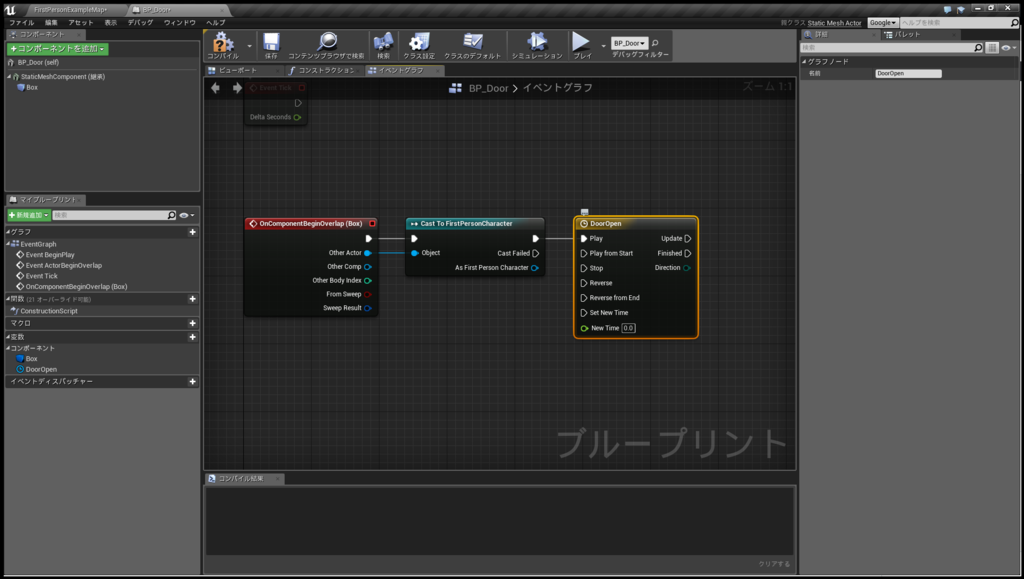
Task: Open Play options dropdown arrow
Action: click(603, 46)
